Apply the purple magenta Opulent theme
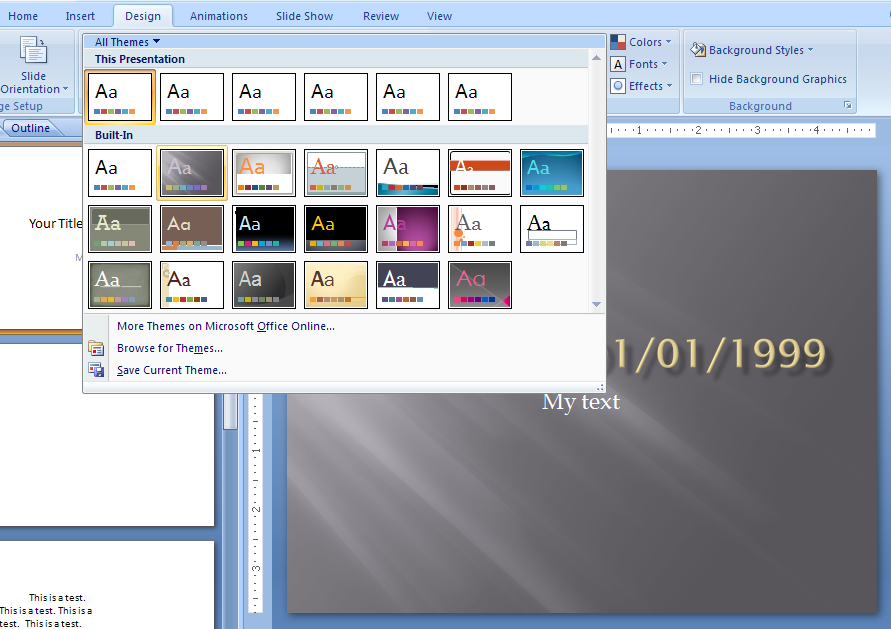891x629 pixels. coord(408,229)
